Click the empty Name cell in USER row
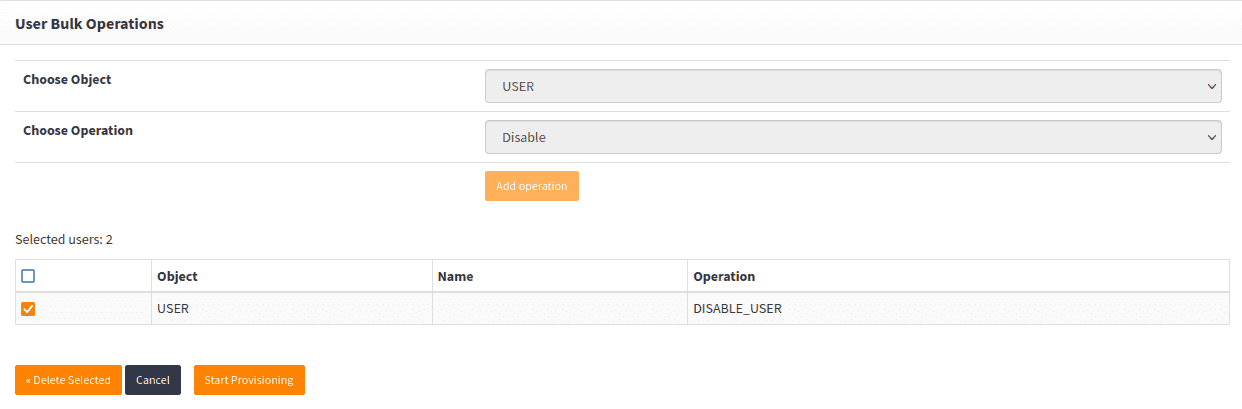The width and height of the screenshot is (1242, 409). [x=559, y=309]
